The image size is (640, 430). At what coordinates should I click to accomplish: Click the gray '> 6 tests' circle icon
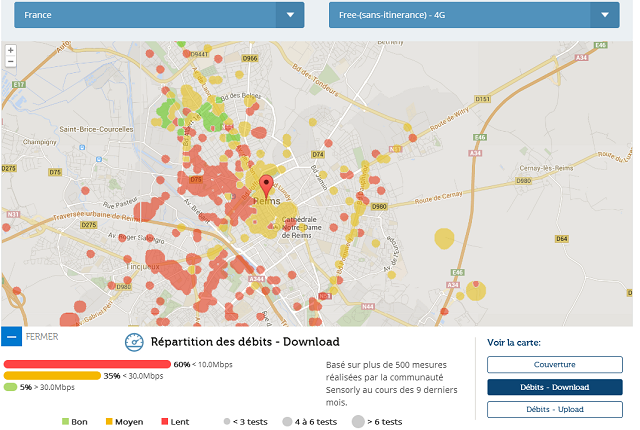point(357,421)
